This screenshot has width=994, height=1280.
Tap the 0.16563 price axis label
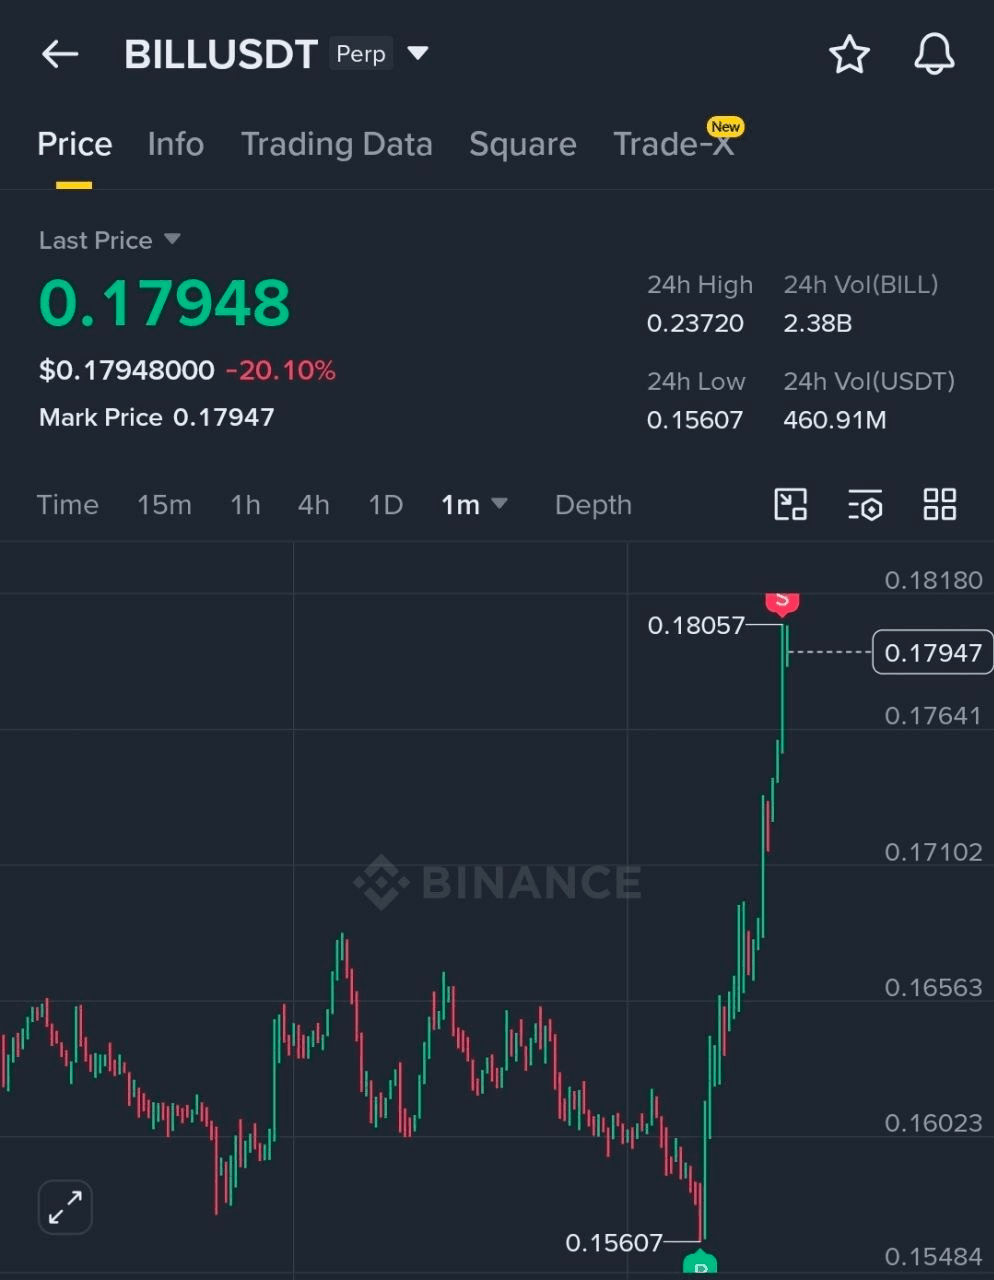coord(933,987)
